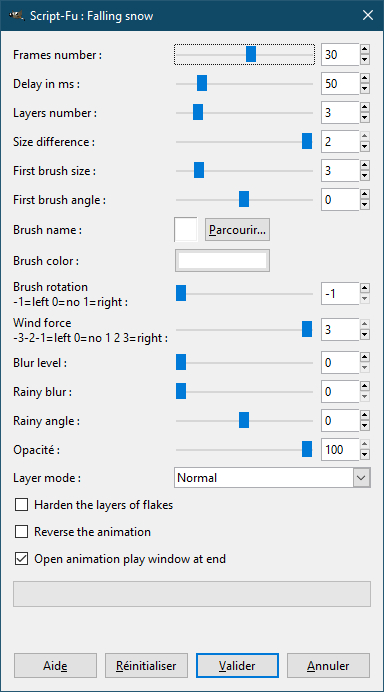
Task: Increase Frames number with up arrow
Action: coord(365,49)
